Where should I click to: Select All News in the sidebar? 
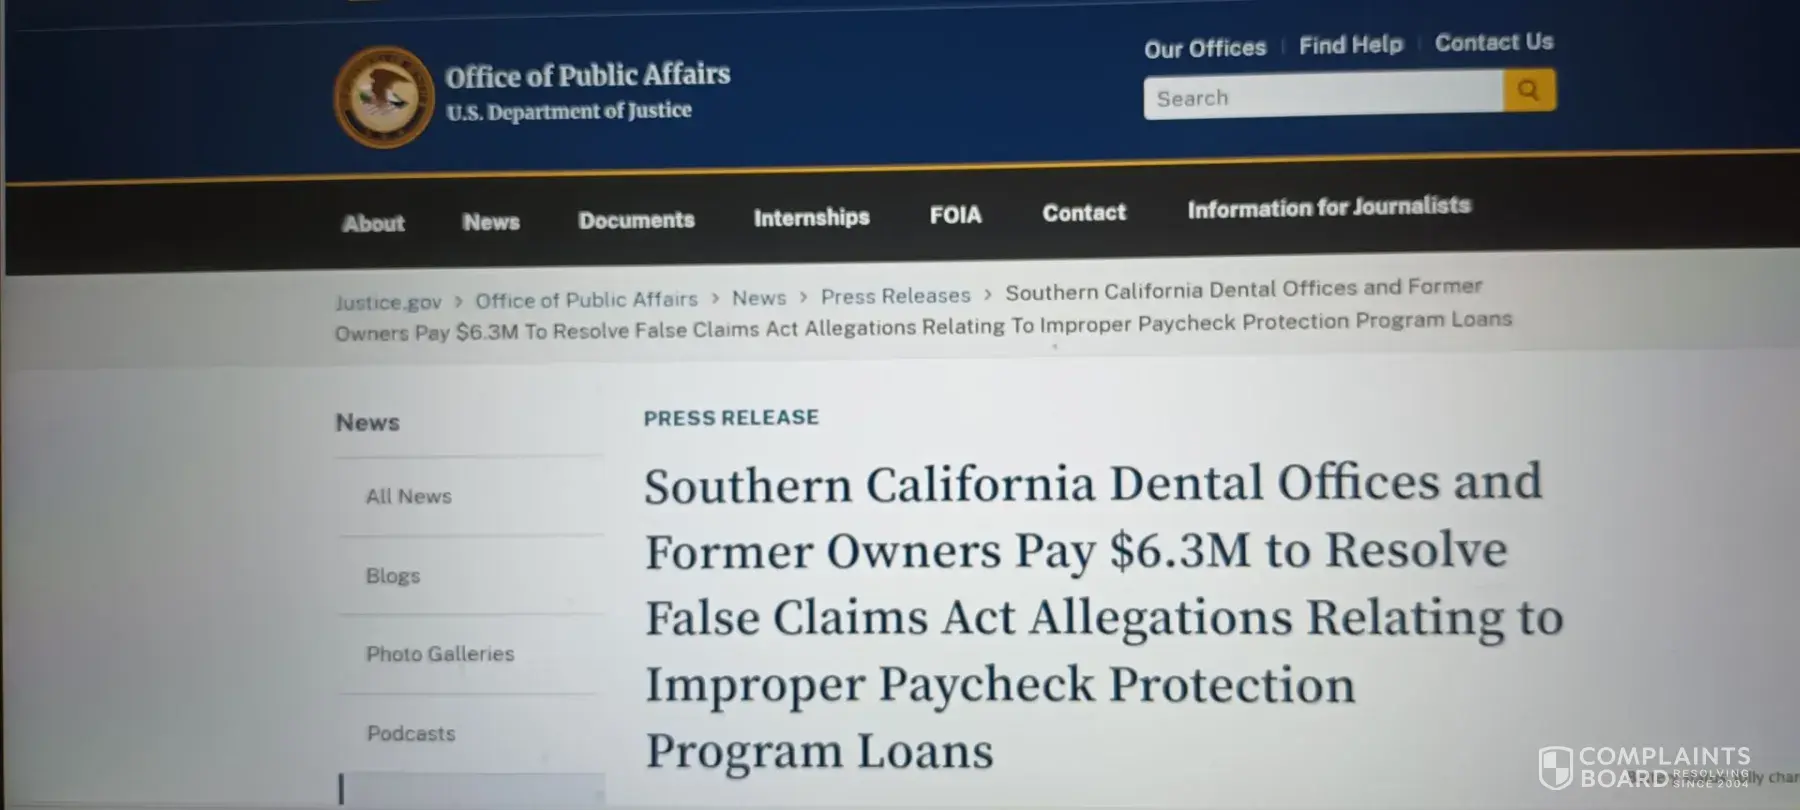tap(408, 496)
